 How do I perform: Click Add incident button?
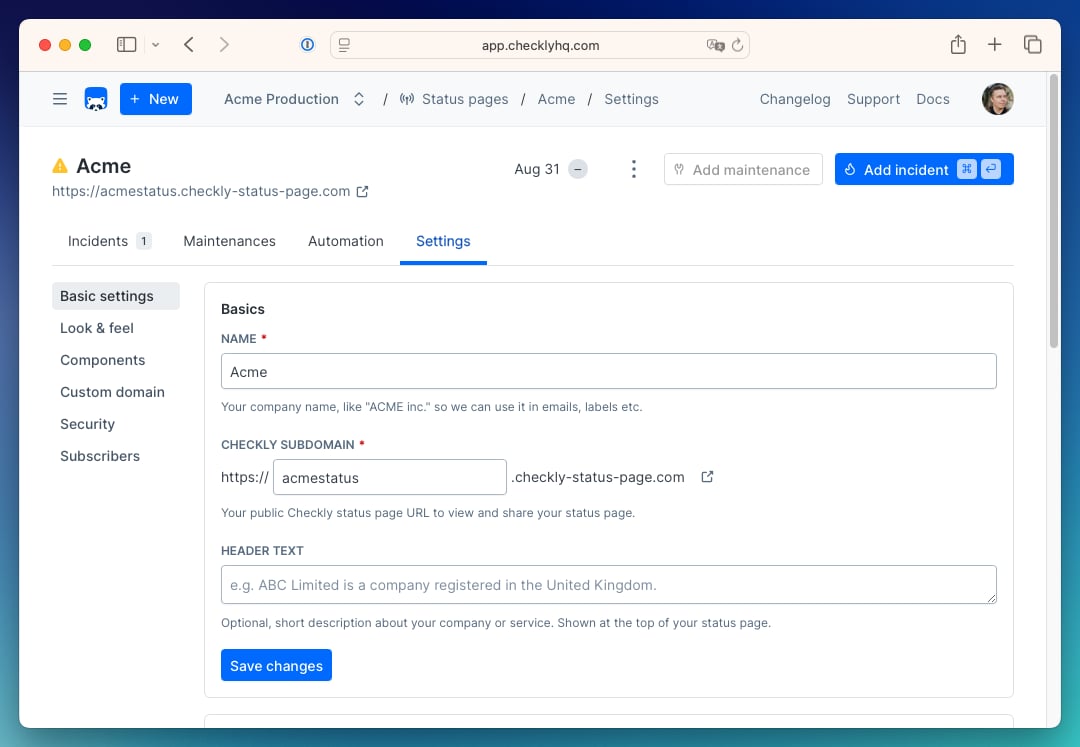(x=924, y=169)
